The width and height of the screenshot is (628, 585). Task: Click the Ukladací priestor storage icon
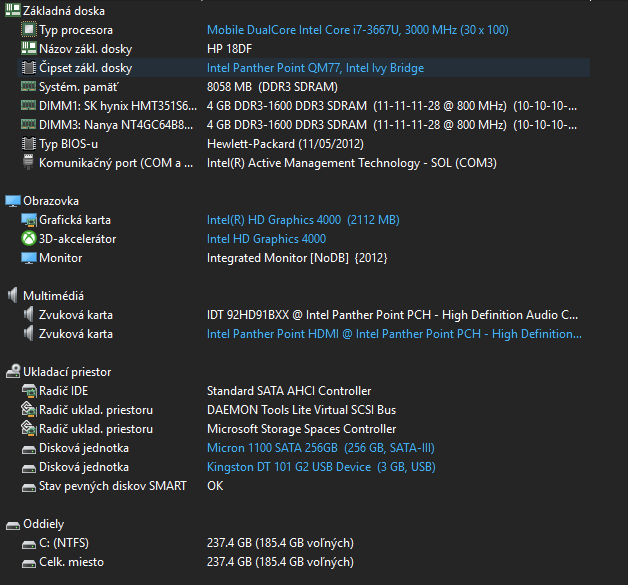(12, 371)
